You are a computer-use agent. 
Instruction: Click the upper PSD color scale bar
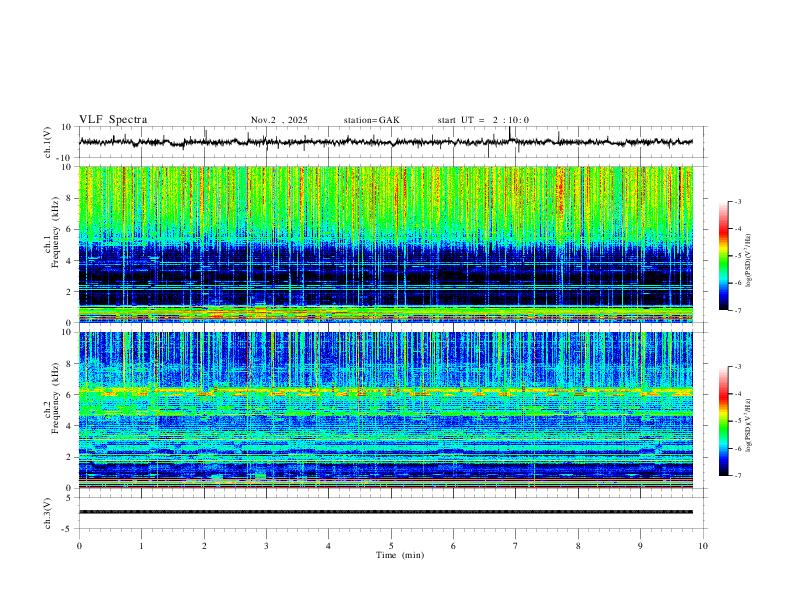coord(724,256)
